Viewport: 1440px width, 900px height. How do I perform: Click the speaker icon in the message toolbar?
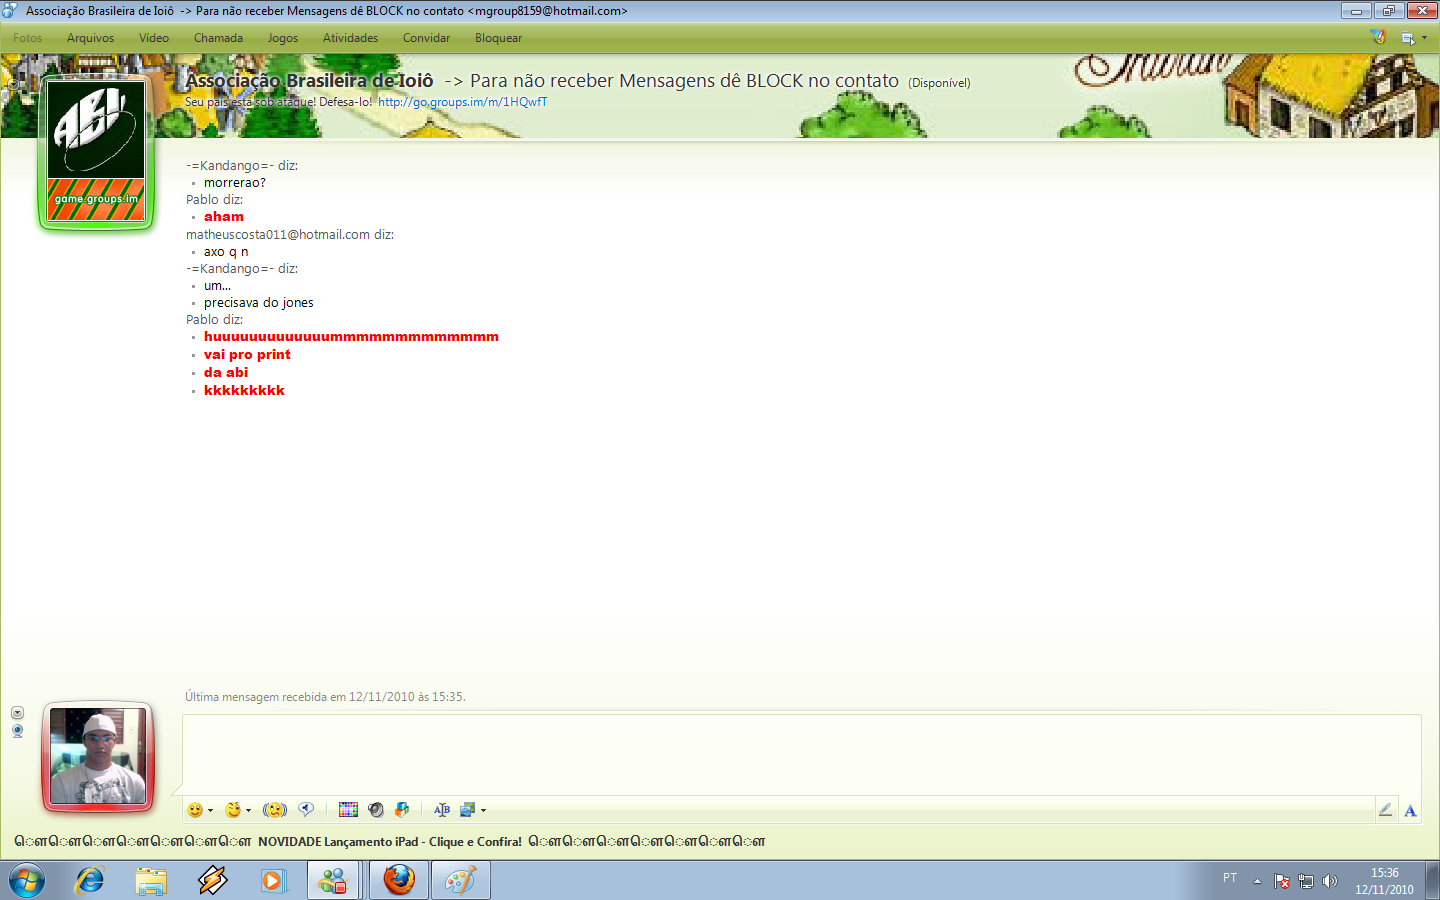coord(376,810)
